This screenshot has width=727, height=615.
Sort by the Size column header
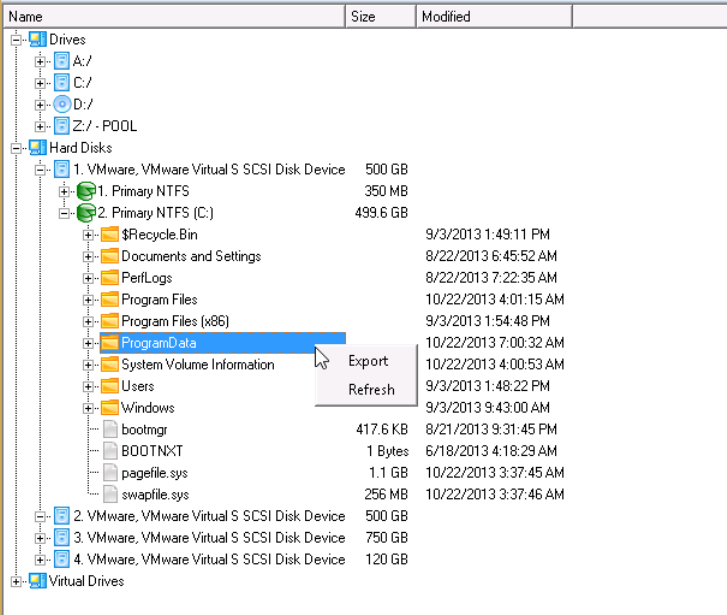pos(381,17)
